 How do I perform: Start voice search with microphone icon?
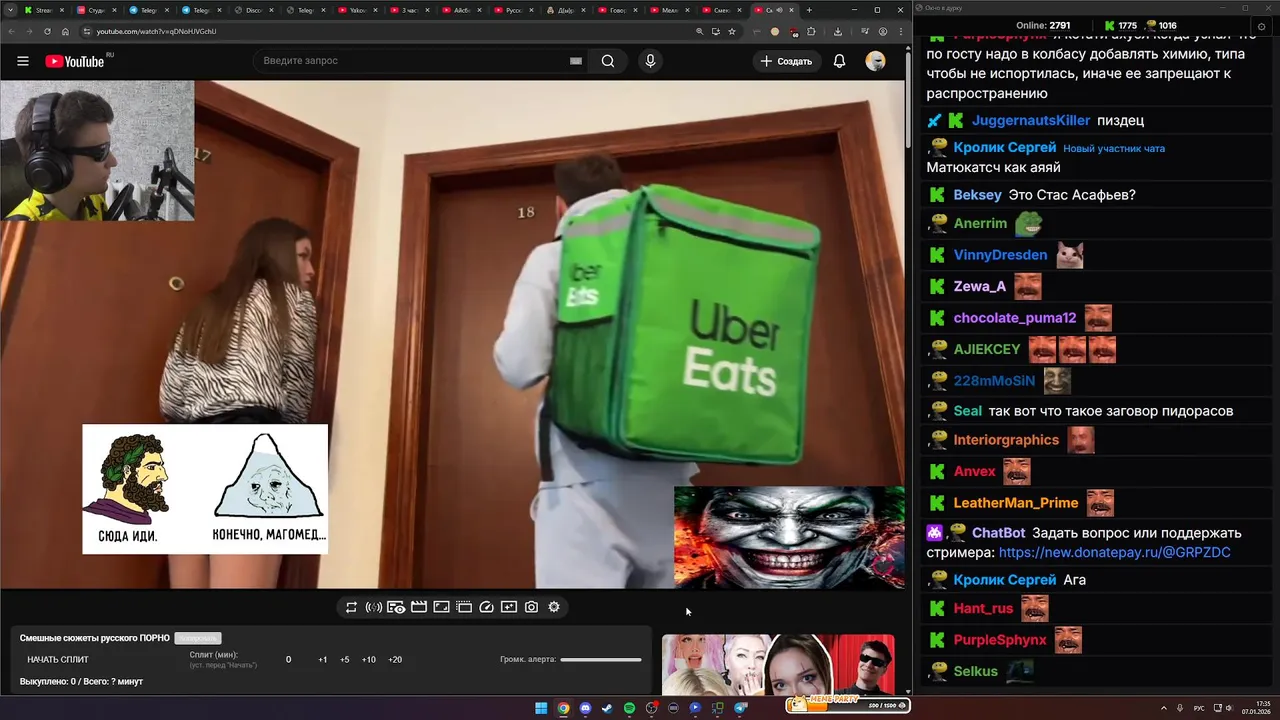point(650,61)
